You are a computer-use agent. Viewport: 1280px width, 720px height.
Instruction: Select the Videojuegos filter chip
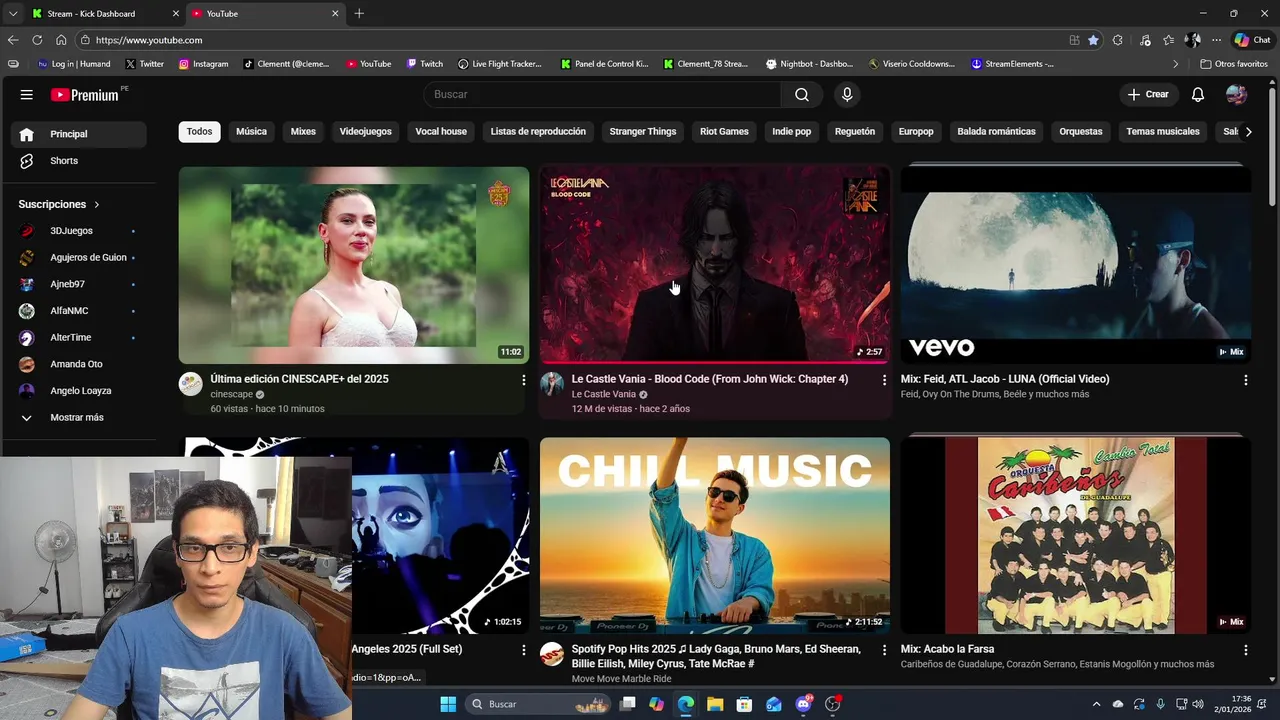[365, 132]
